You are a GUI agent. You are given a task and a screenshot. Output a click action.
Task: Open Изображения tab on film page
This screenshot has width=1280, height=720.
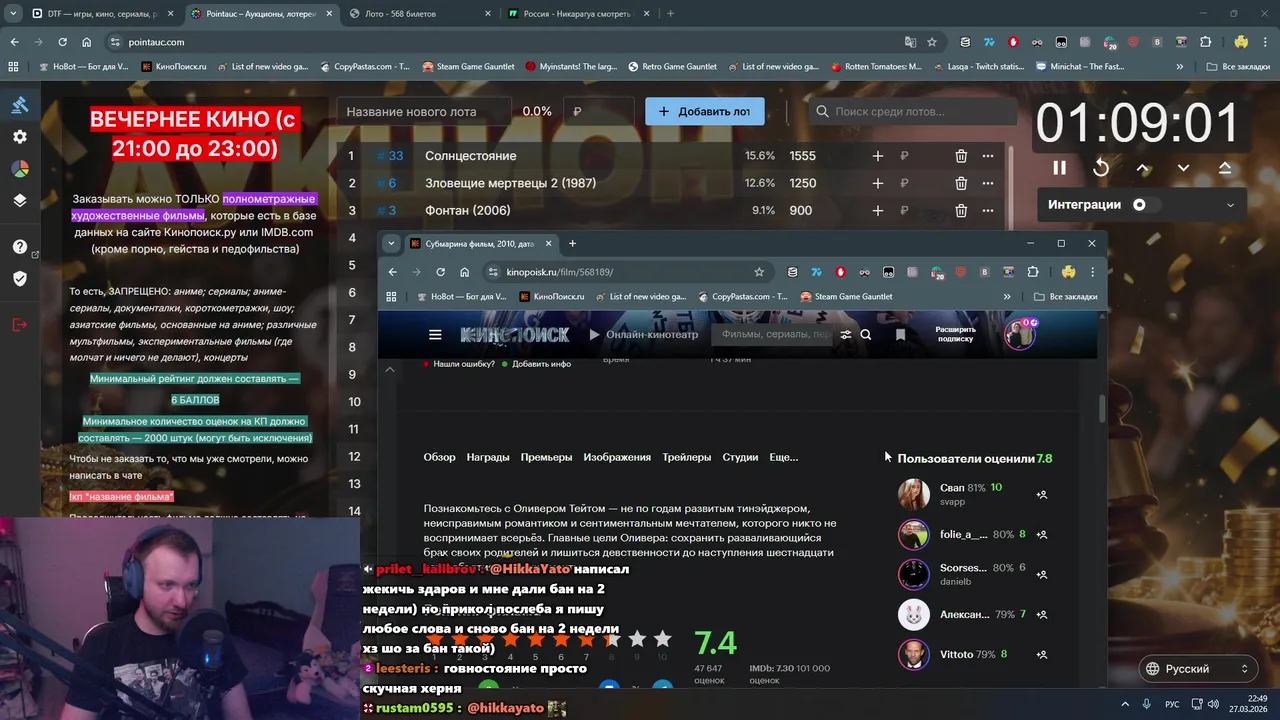tap(617, 457)
